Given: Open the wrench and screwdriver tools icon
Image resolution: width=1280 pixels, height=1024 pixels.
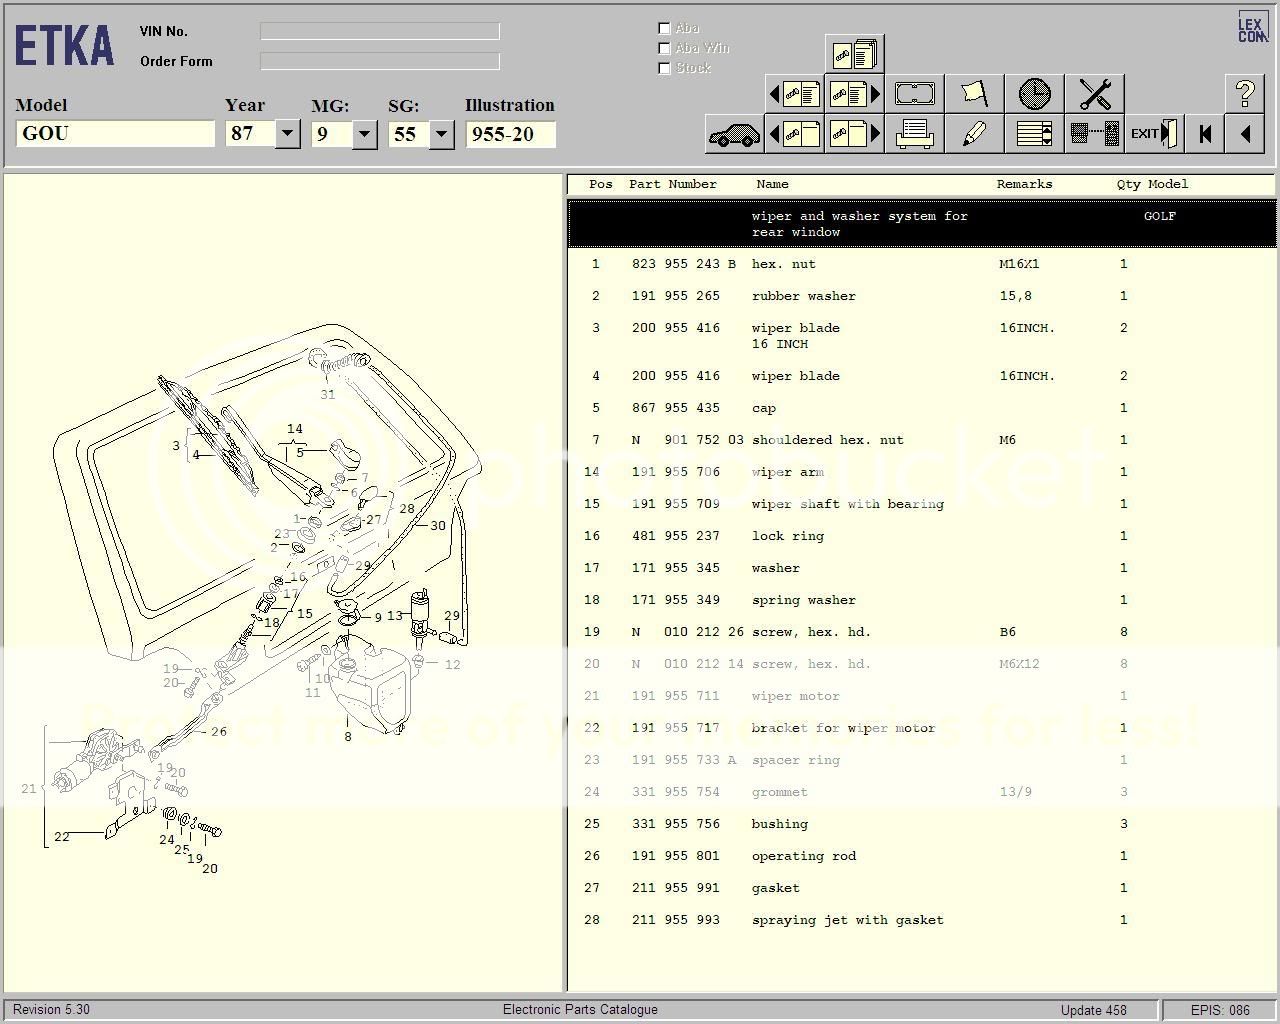Looking at the screenshot, I should pos(1095,95).
